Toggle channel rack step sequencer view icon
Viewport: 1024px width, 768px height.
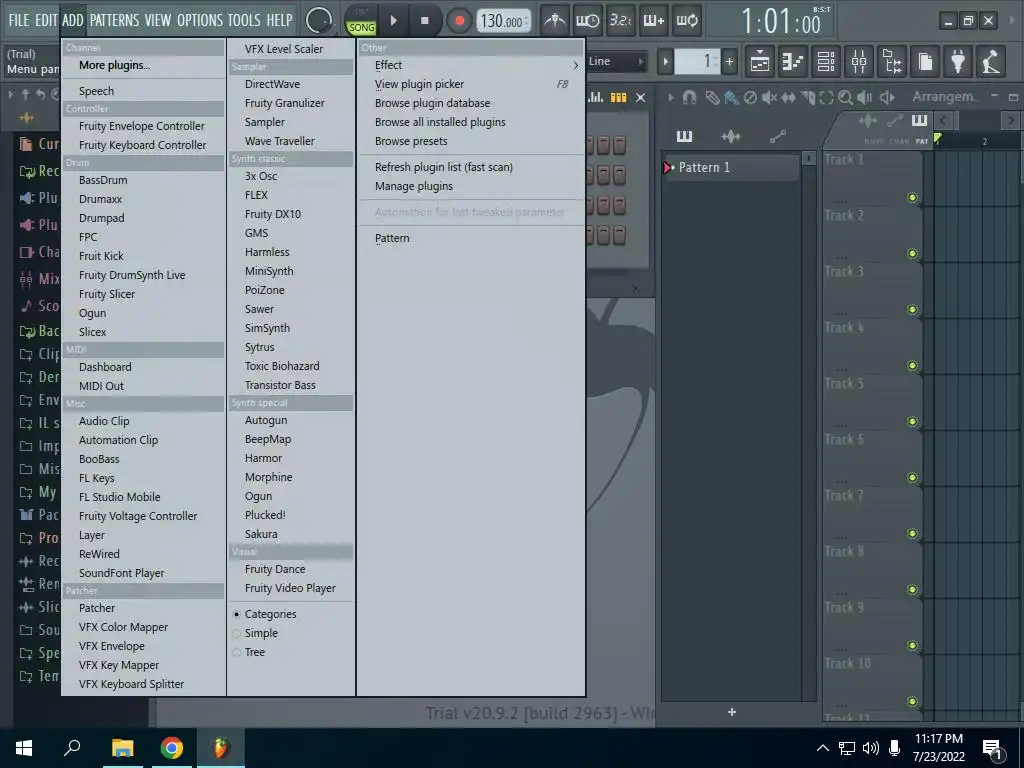(x=618, y=97)
